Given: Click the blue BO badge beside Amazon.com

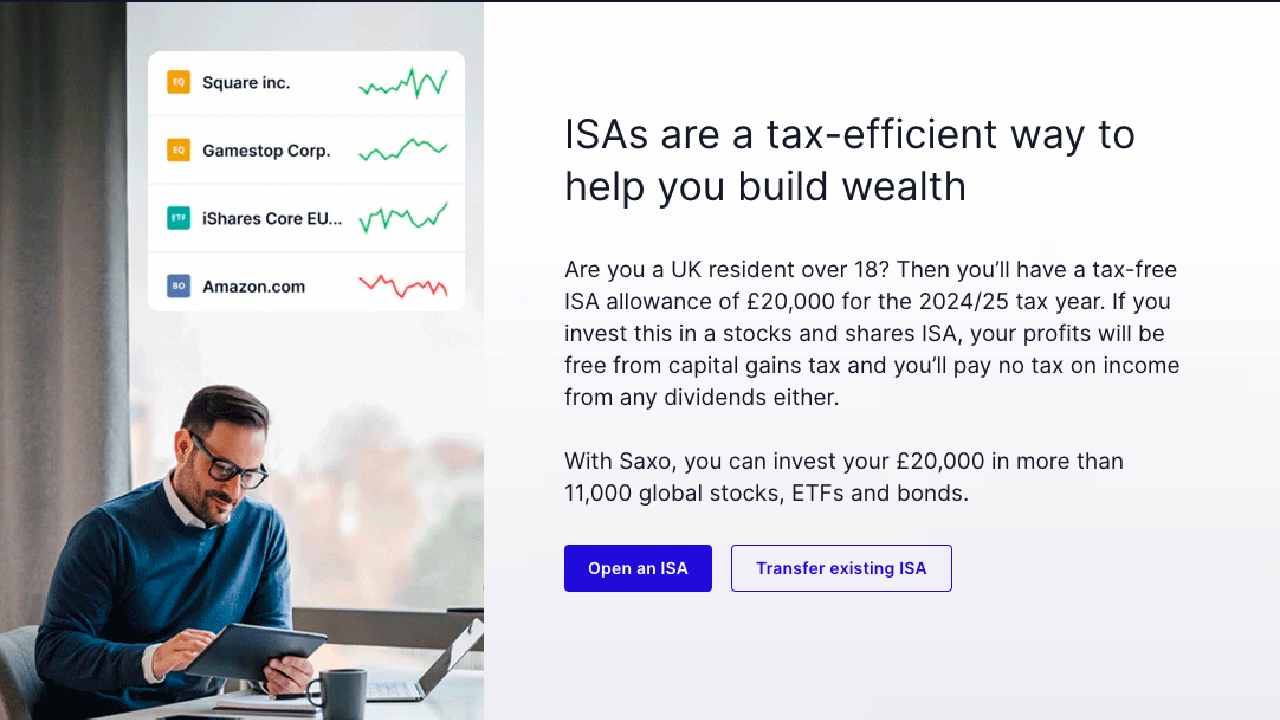Looking at the screenshot, I should pos(179,286).
